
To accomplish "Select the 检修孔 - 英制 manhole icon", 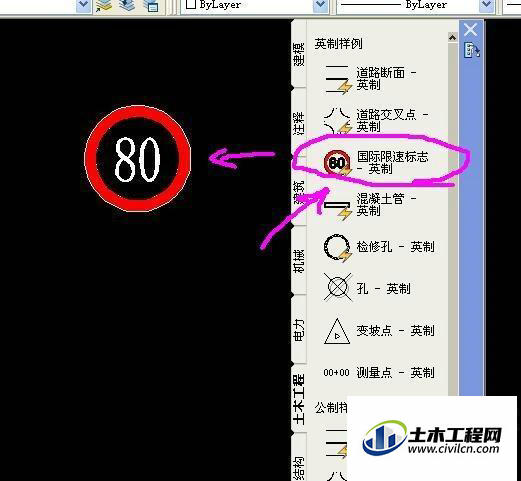I will [337, 248].
